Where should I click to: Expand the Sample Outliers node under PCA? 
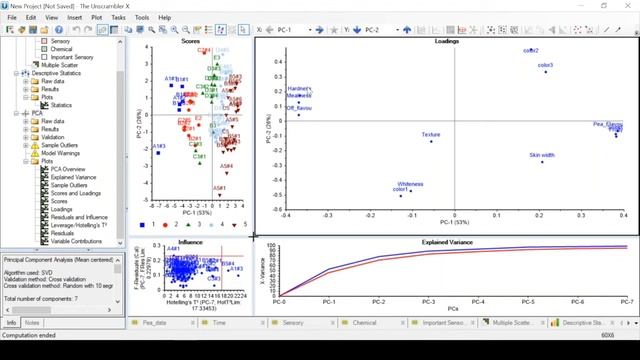(26, 145)
